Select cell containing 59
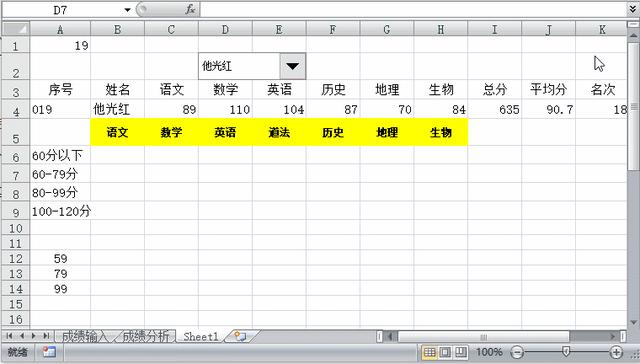640x364 pixels. 60,258
